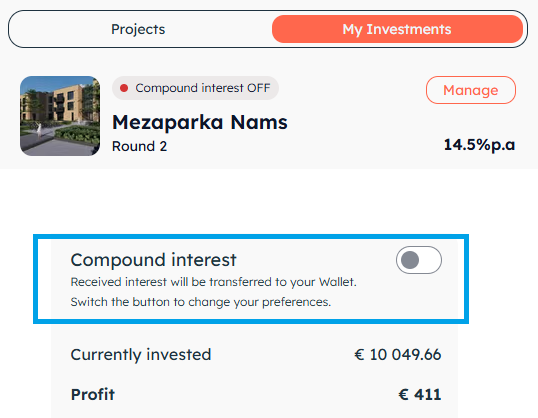This screenshot has height=418, width=538.
Task: Click the Manage button
Action: point(470,90)
